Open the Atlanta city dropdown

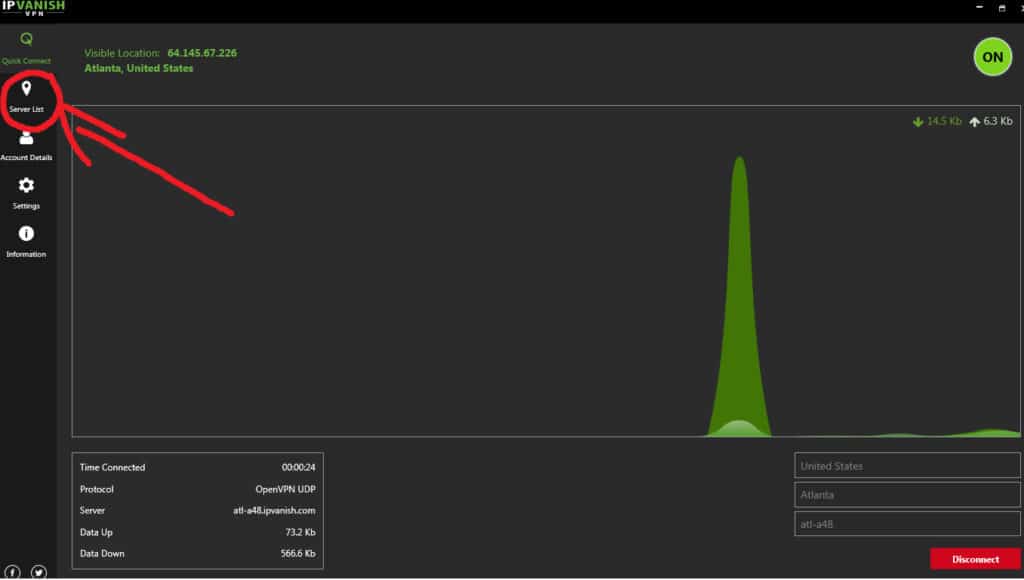pyautogui.click(x=907, y=494)
